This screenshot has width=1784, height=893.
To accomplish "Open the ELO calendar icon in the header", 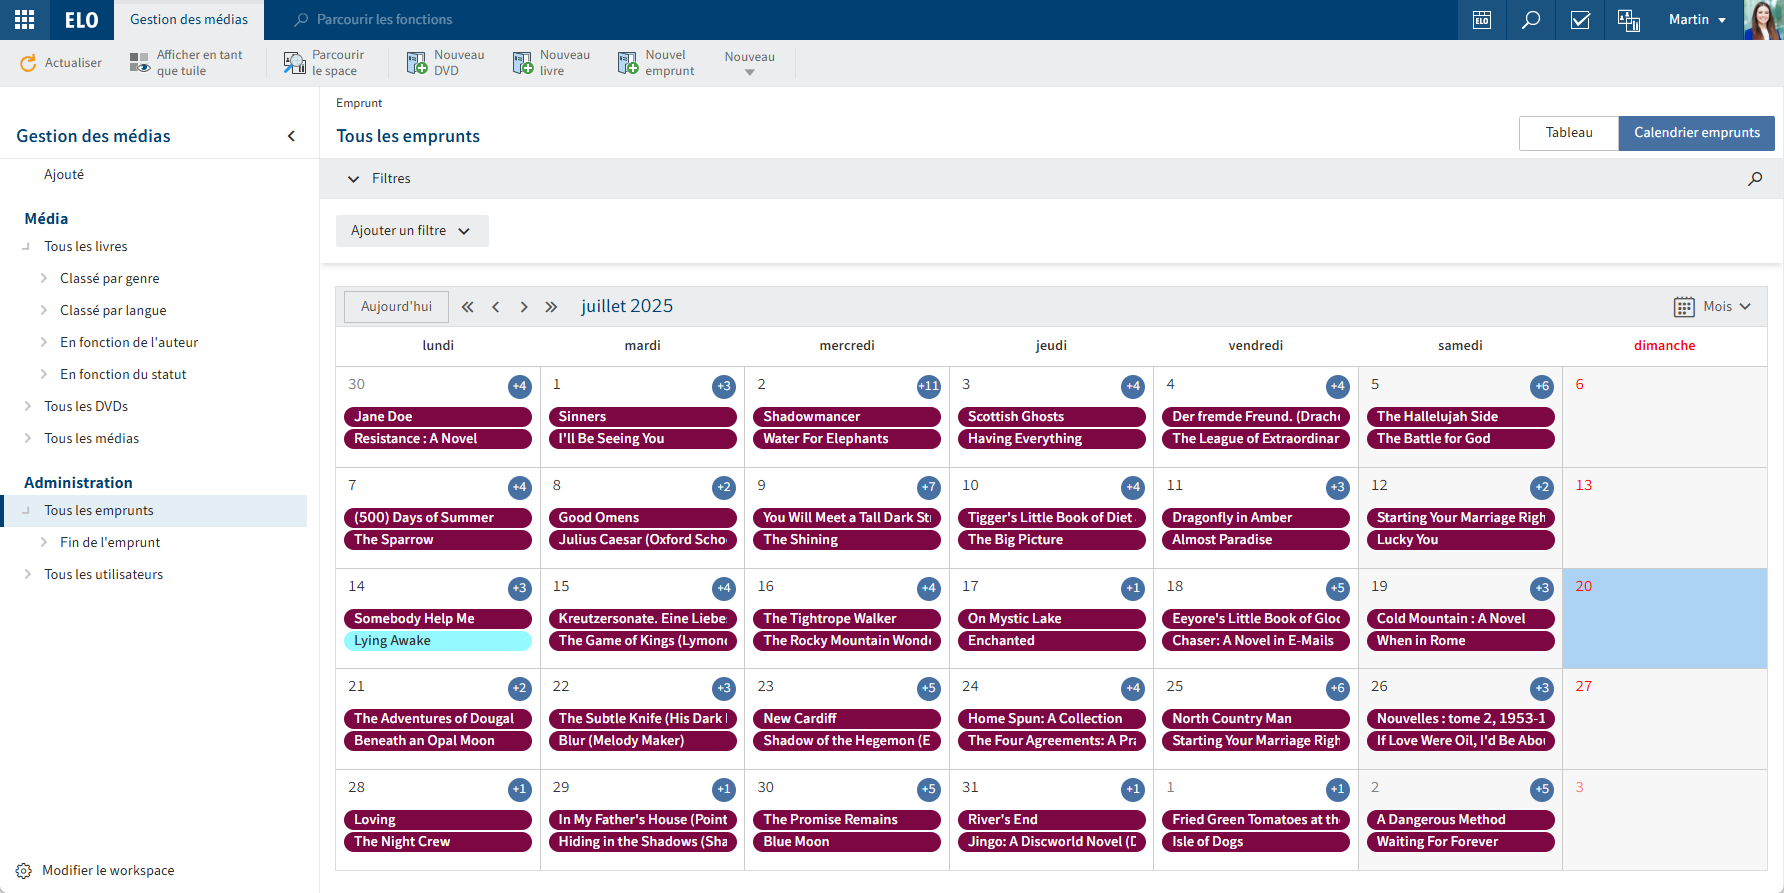I will pos(1482,20).
